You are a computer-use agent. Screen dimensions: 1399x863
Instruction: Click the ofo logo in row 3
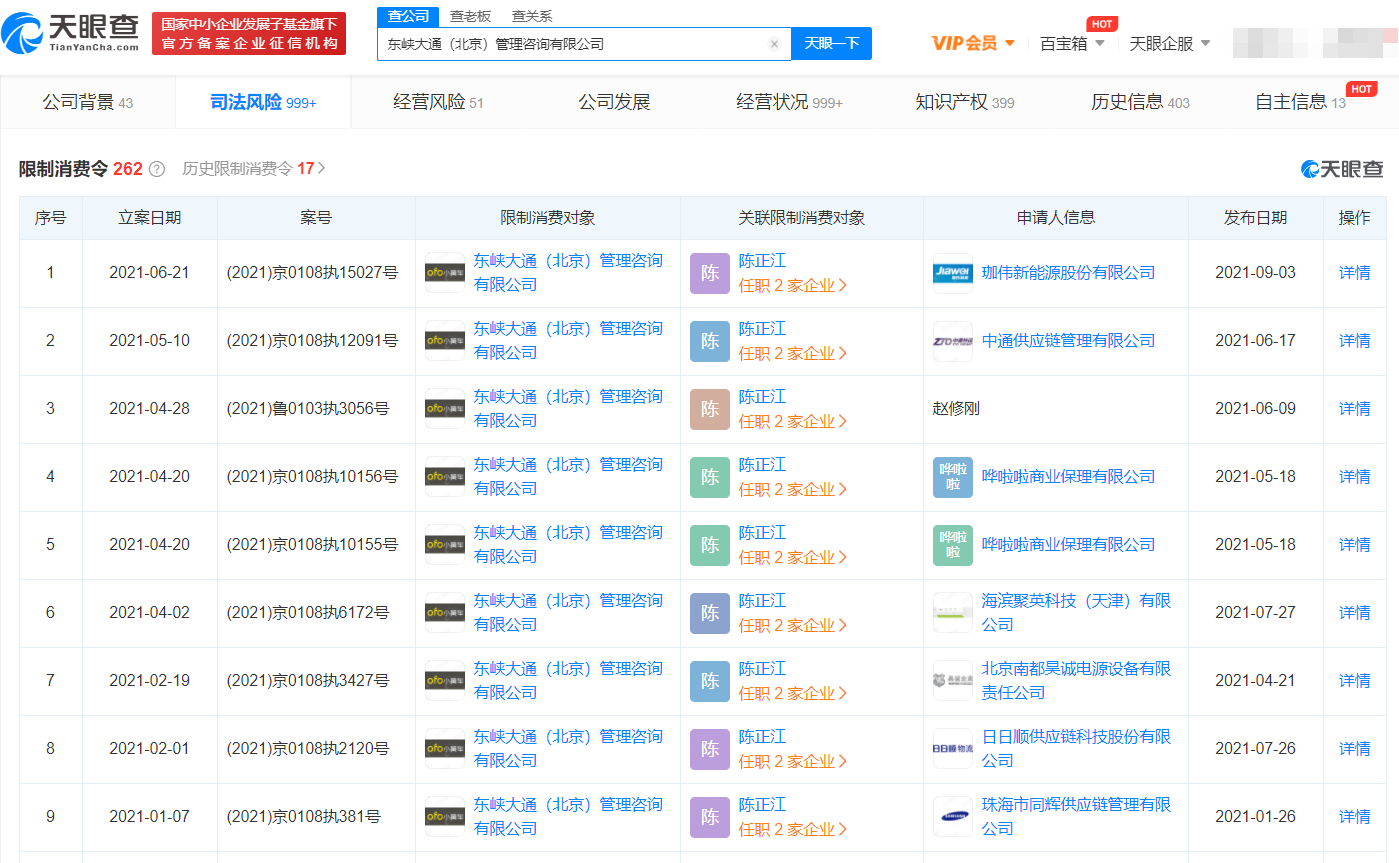(x=445, y=409)
